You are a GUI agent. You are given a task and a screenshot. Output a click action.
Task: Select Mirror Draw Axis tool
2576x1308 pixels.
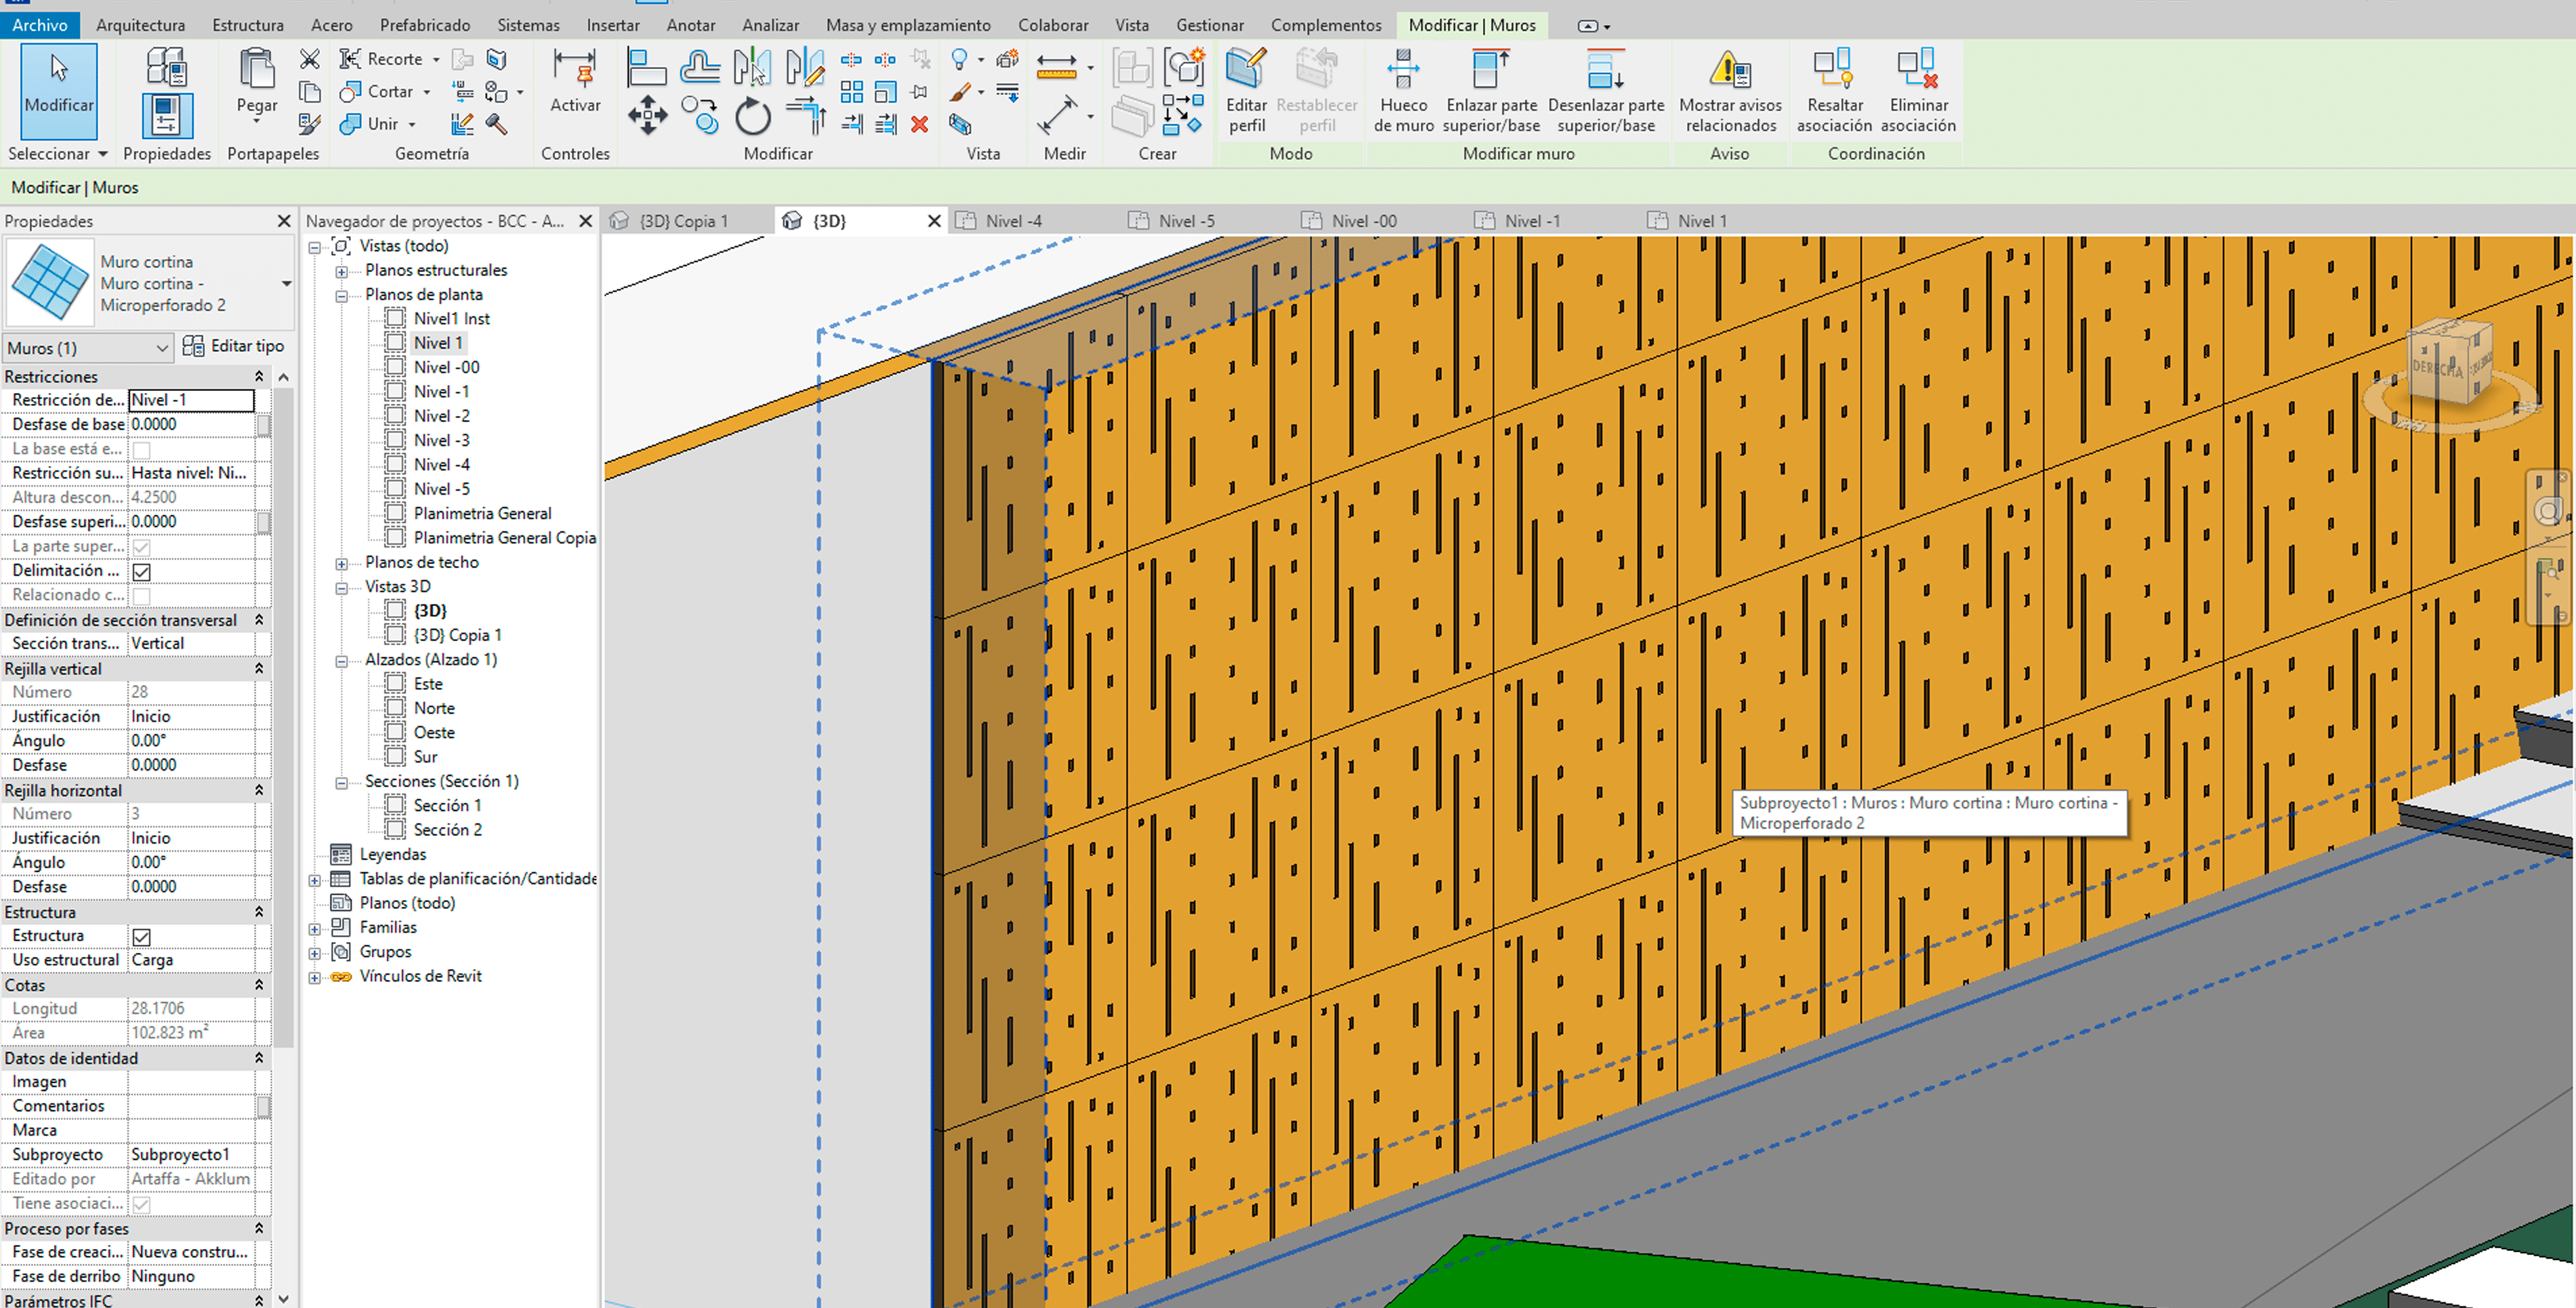805,68
